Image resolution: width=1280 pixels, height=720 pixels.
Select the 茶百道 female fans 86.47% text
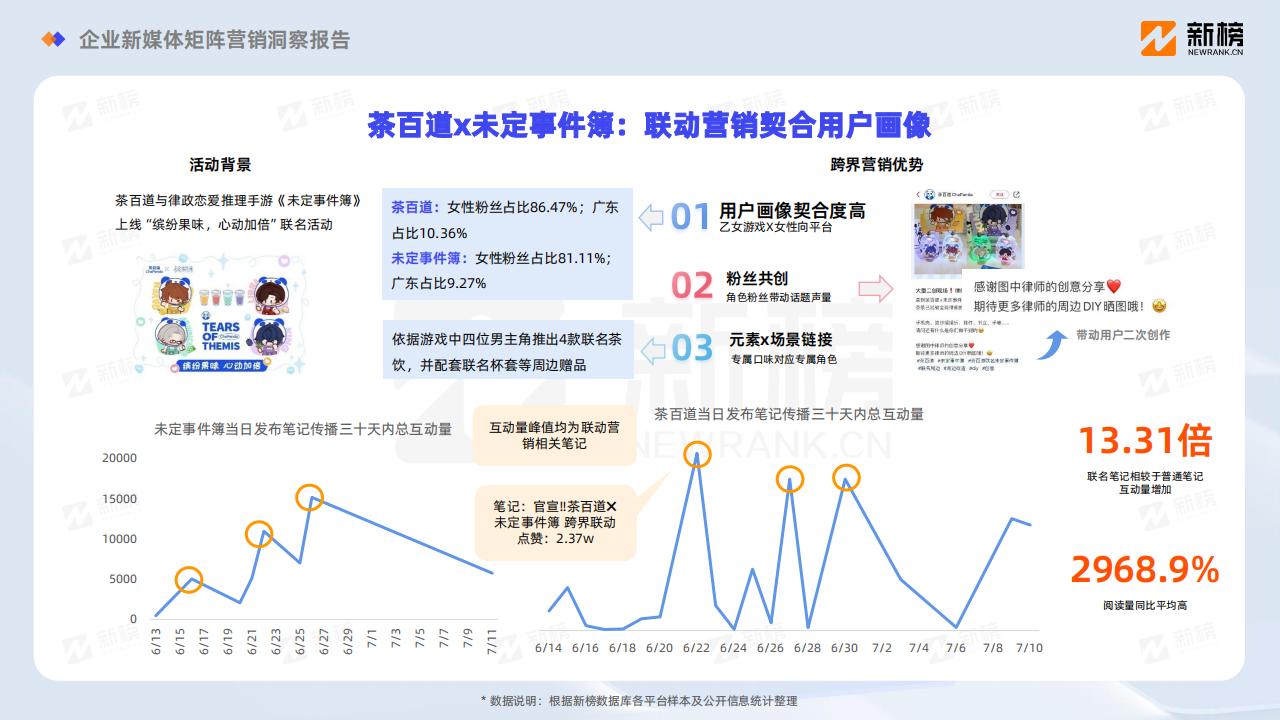505,220
